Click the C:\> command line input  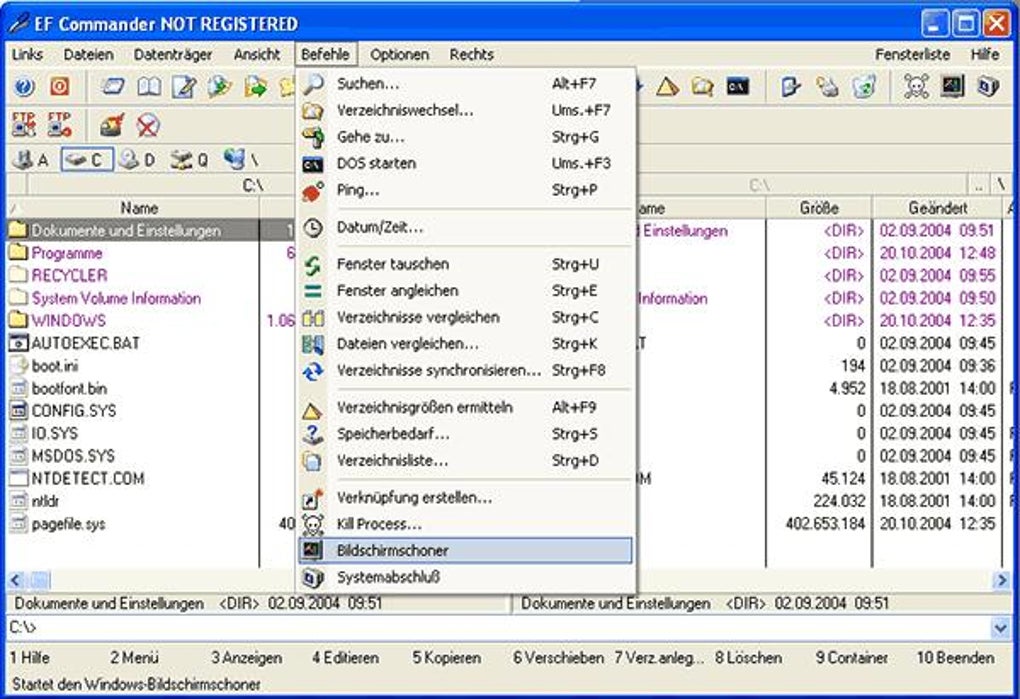[498, 628]
